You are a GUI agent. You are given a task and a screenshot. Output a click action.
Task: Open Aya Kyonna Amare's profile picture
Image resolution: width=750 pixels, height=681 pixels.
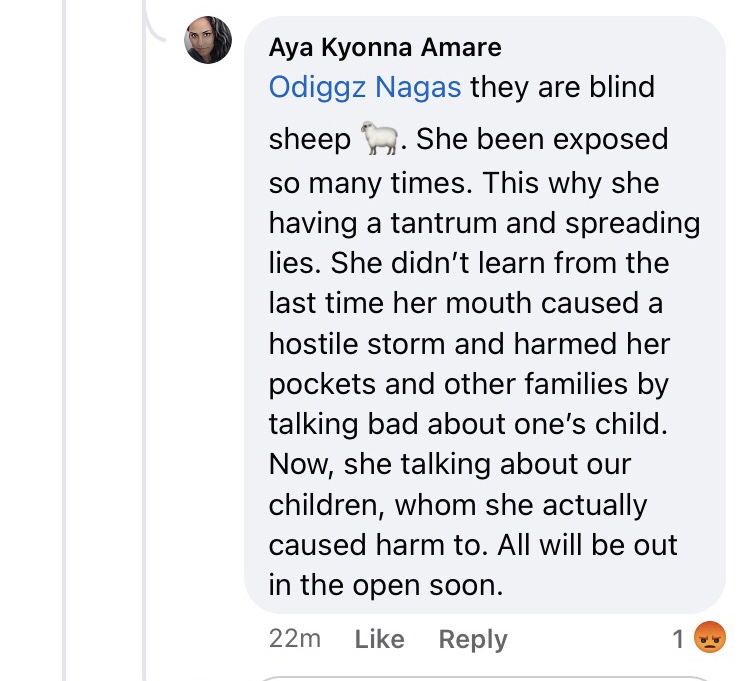click(x=208, y=40)
